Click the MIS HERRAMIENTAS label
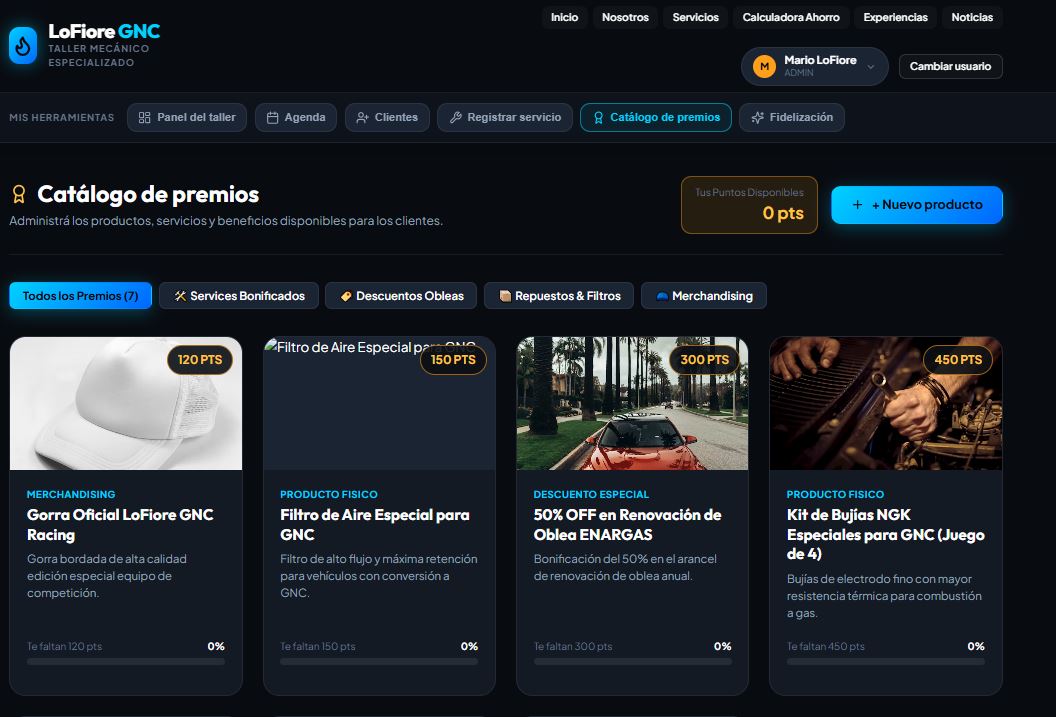This screenshot has width=1056, height=717. click(x=62, y=118)
